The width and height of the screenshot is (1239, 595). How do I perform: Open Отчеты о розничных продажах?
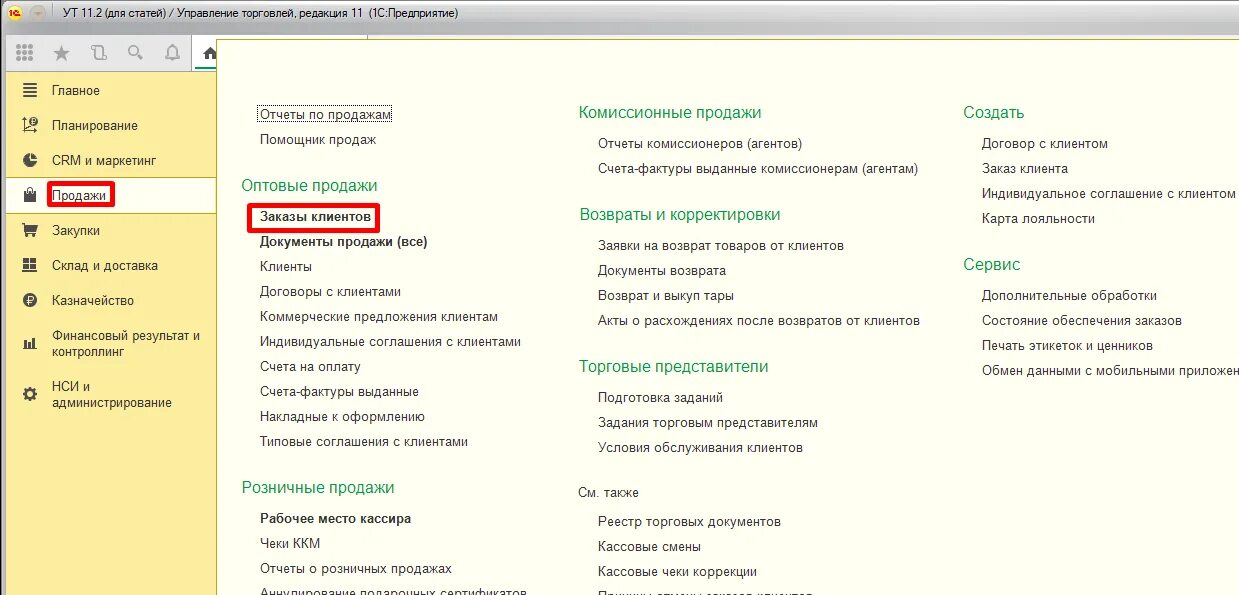click(356, 568)
